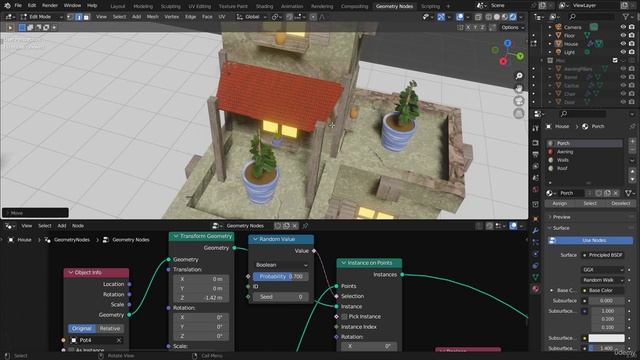Click the blue Z axis gizmo

click(x=507, y=43)
